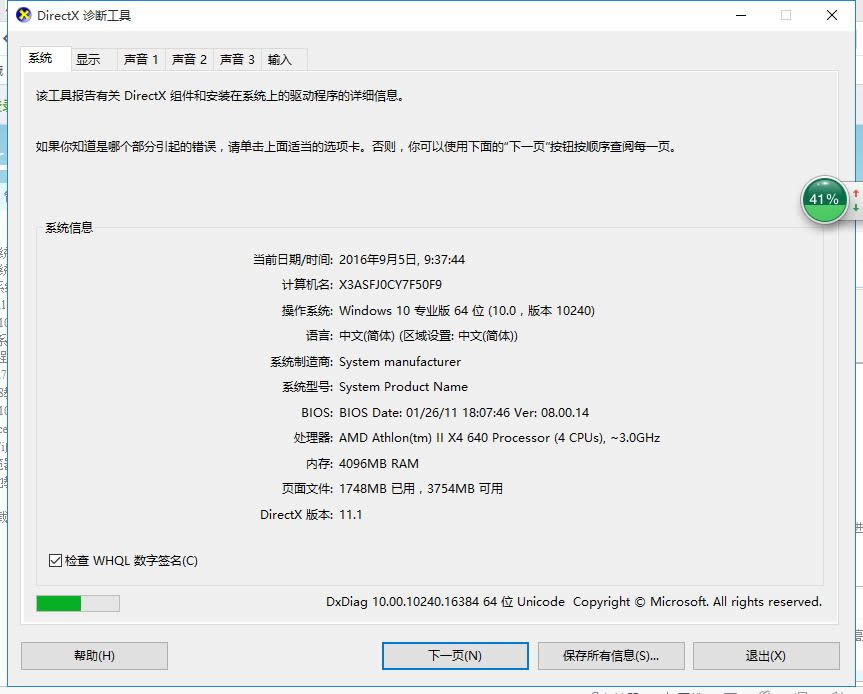863x694 pixels.
Task: Click the green scan progress bar
Action: (x=55, y=603)
